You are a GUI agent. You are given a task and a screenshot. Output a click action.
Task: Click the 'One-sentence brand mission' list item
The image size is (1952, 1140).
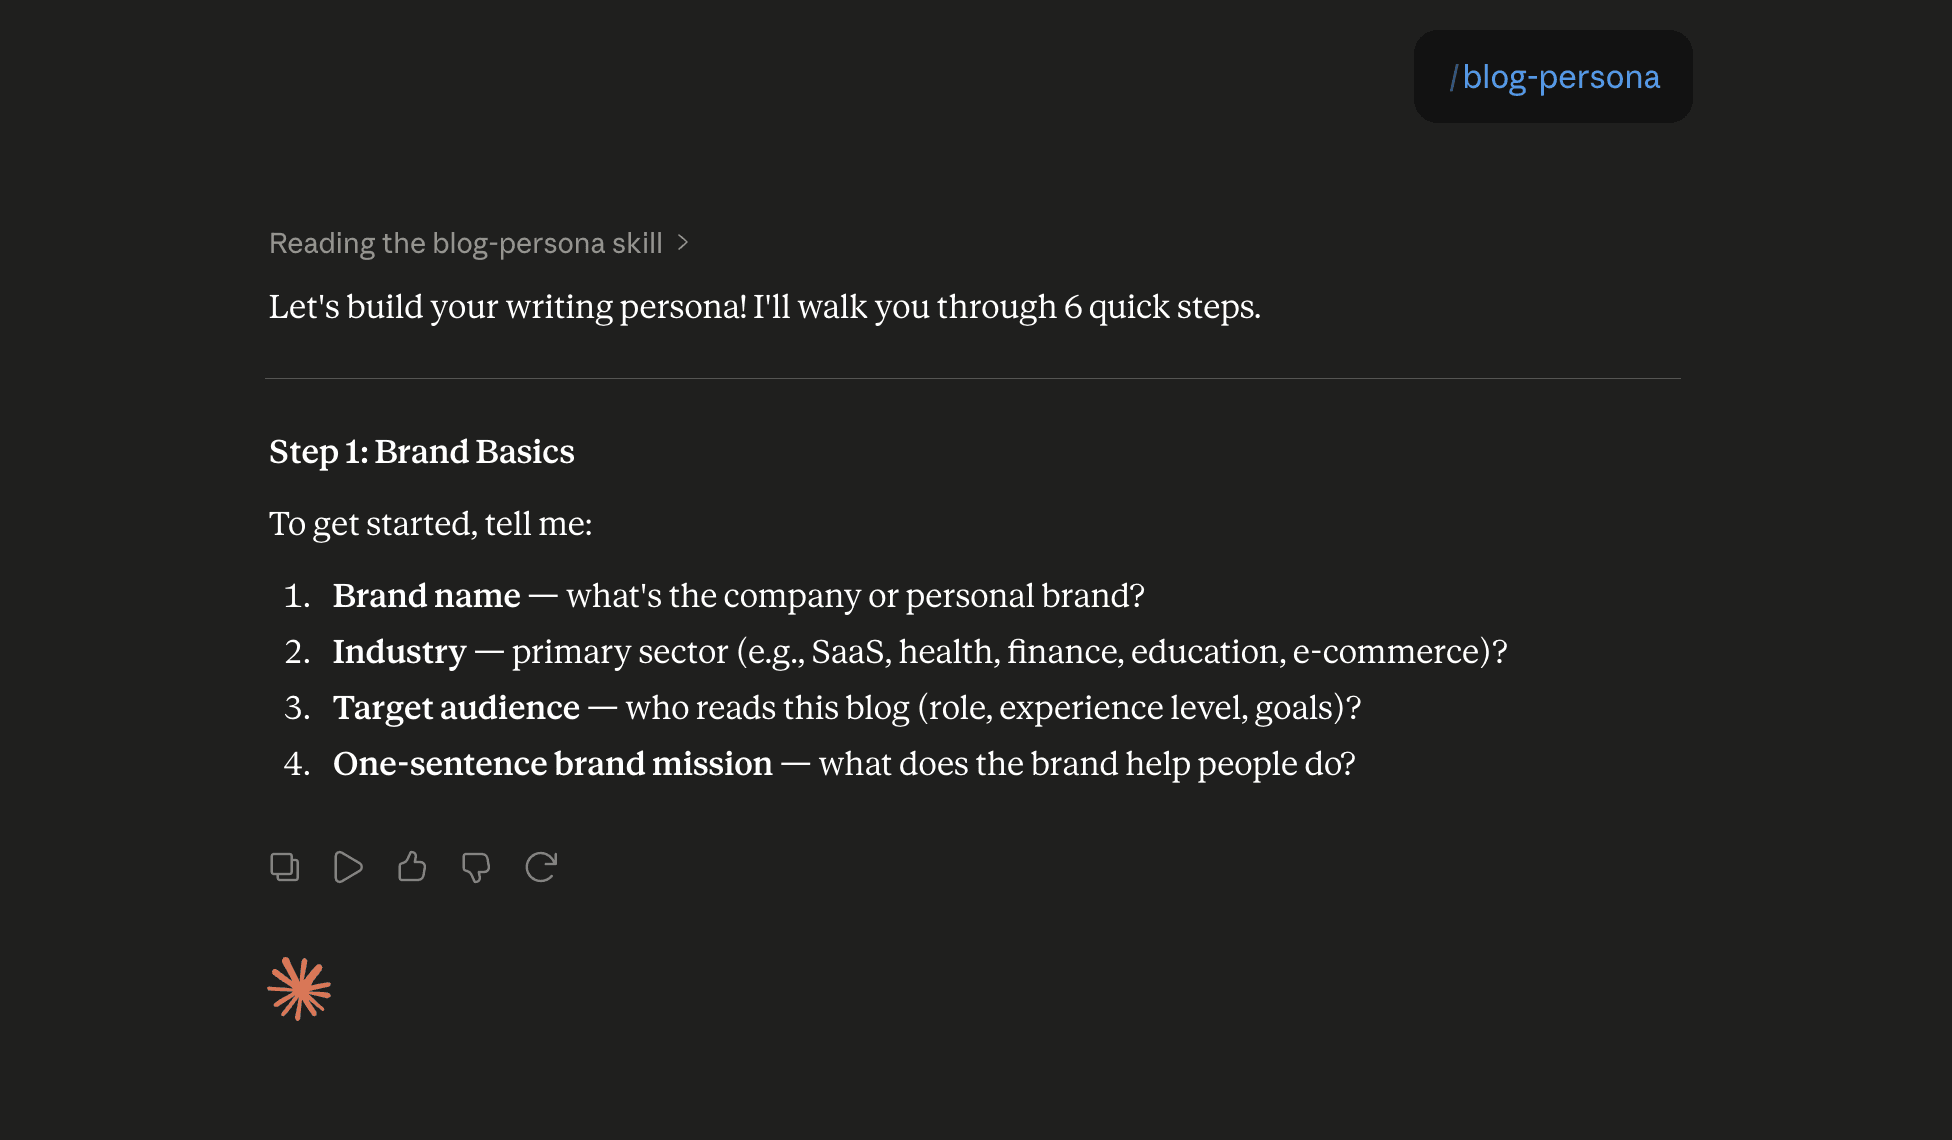click(x=553, y=764)
